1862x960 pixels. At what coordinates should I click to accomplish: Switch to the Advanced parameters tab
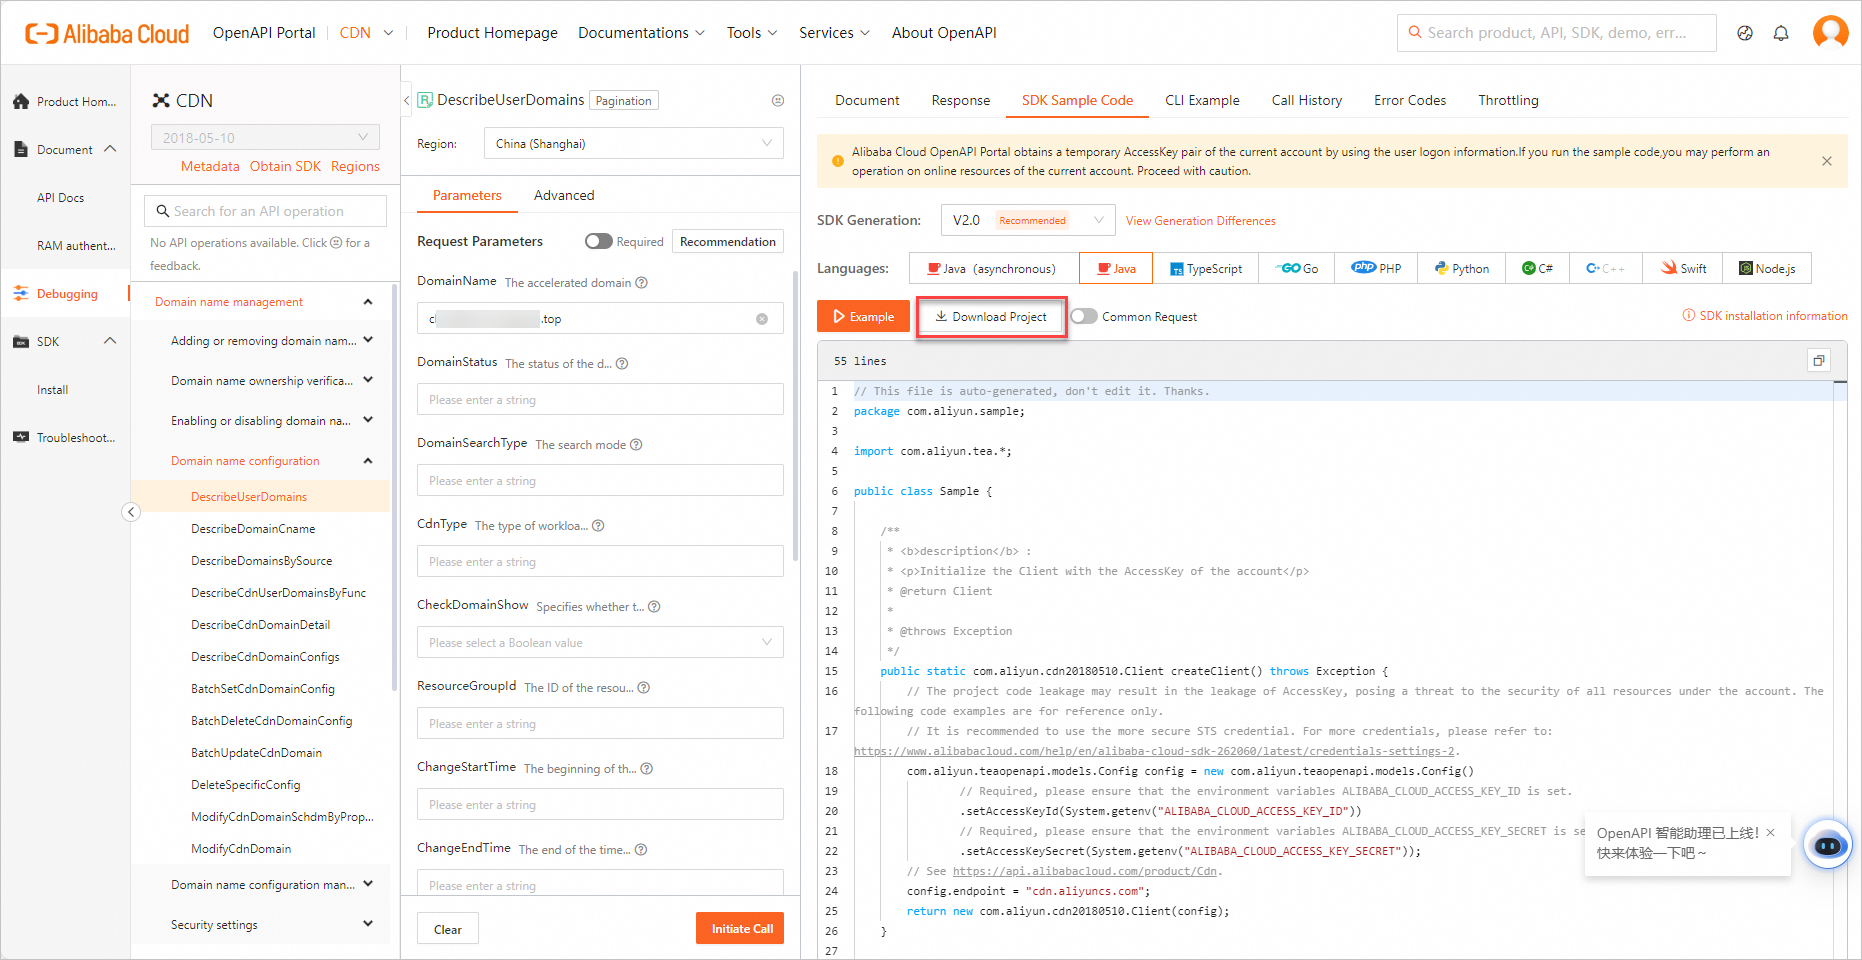(564, 196)
